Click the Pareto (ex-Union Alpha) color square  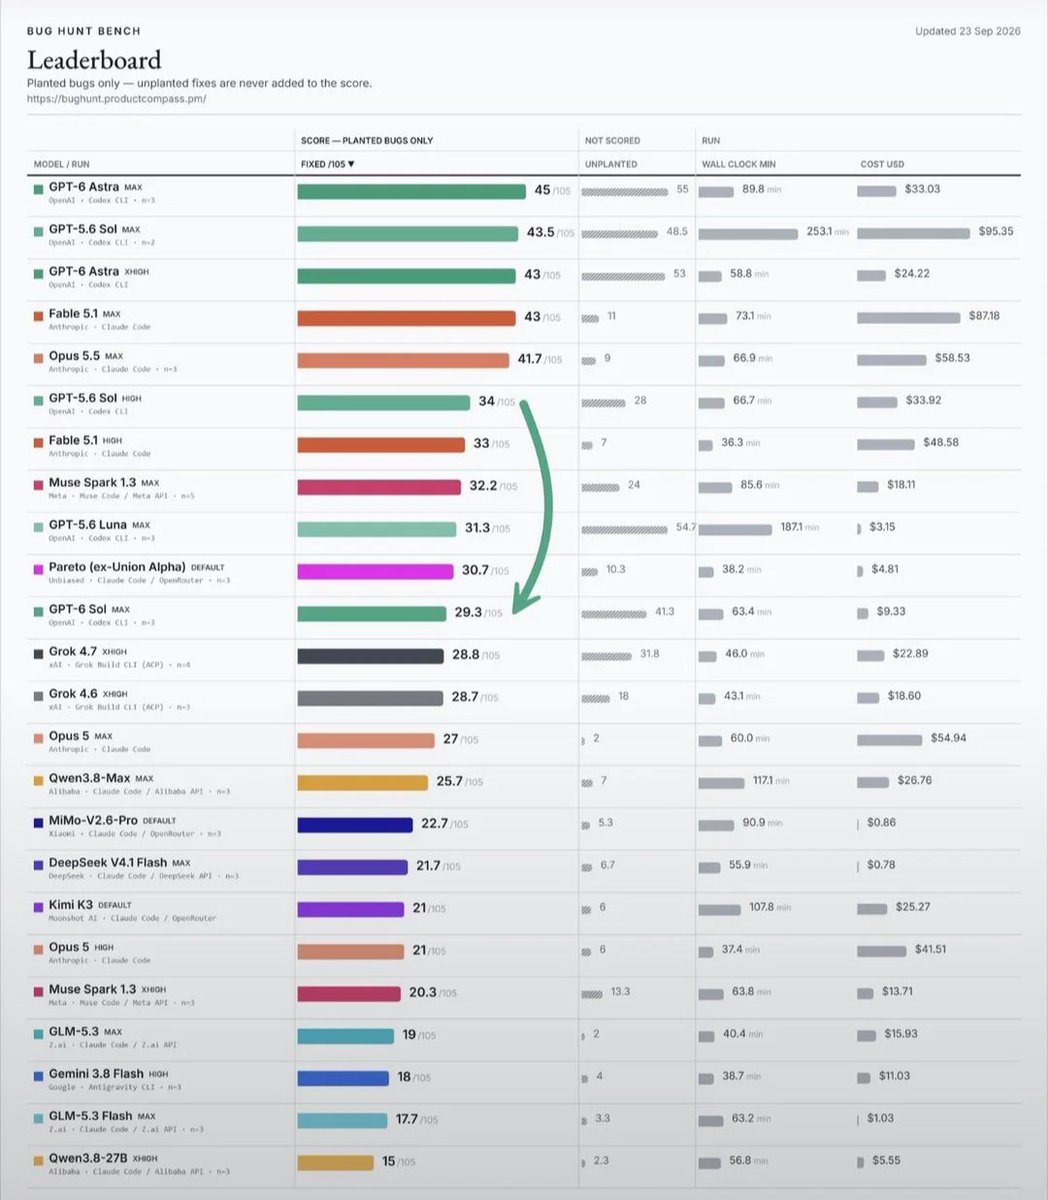pos(38,568)
